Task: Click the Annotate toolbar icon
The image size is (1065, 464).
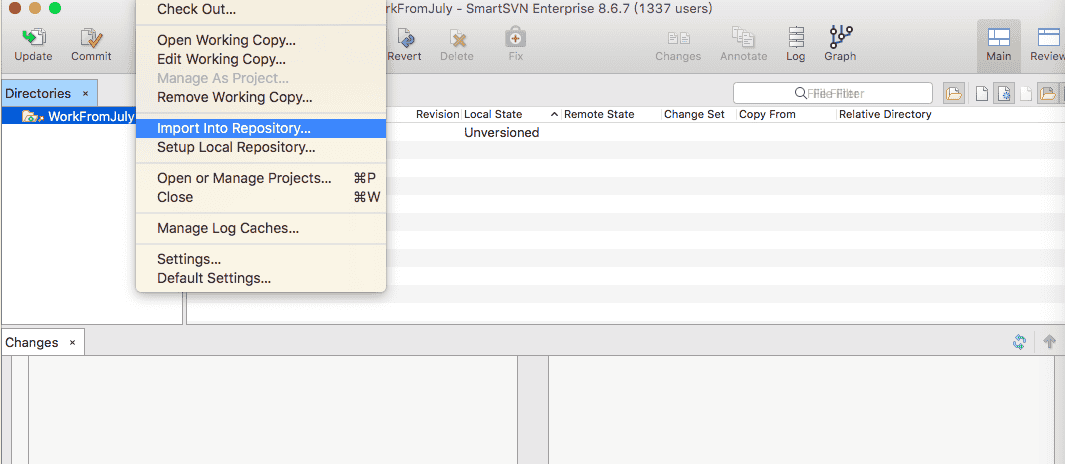Action: pyautogui.click(x=743, y=37)
